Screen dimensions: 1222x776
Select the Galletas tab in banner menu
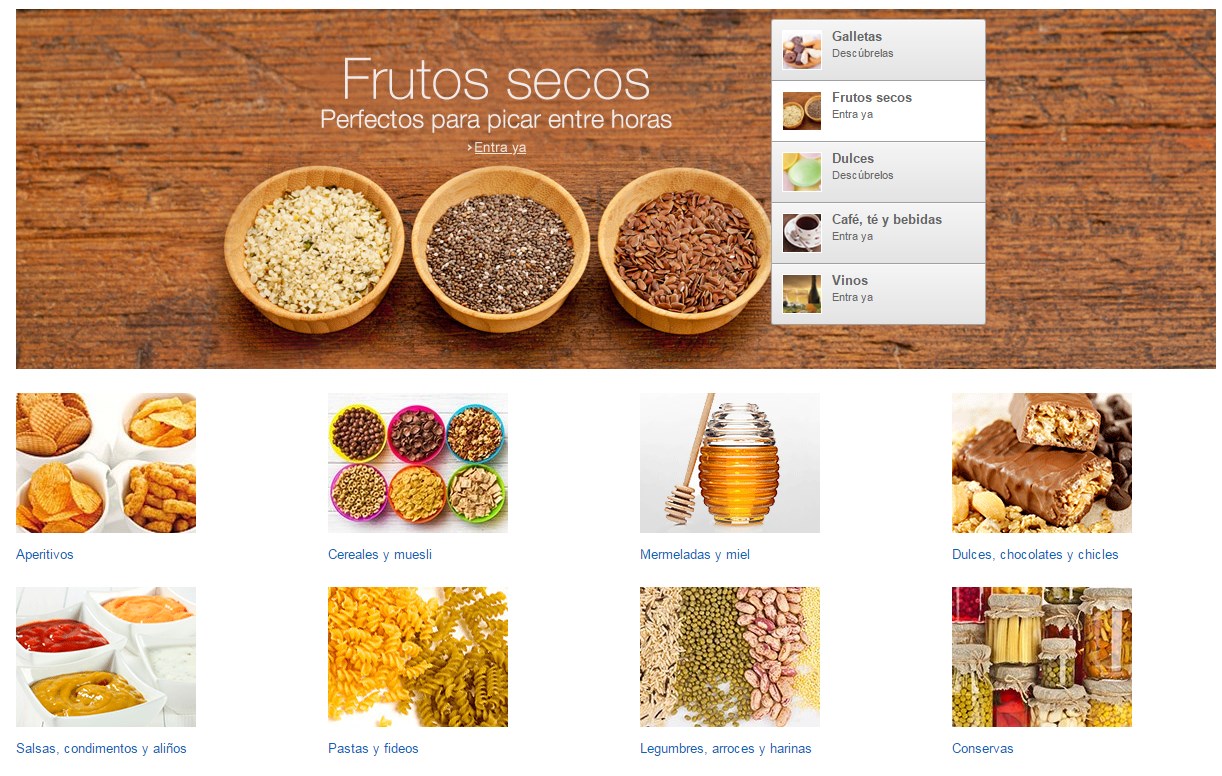click(878, 50)
